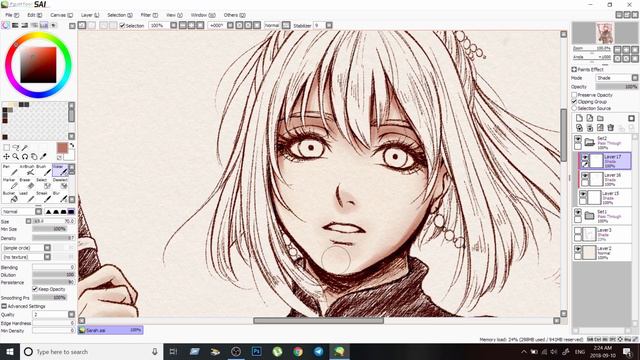Viewport: 640px width, 360px height.
Task: Click the foreground color swatch
Action: pos(62,148)
